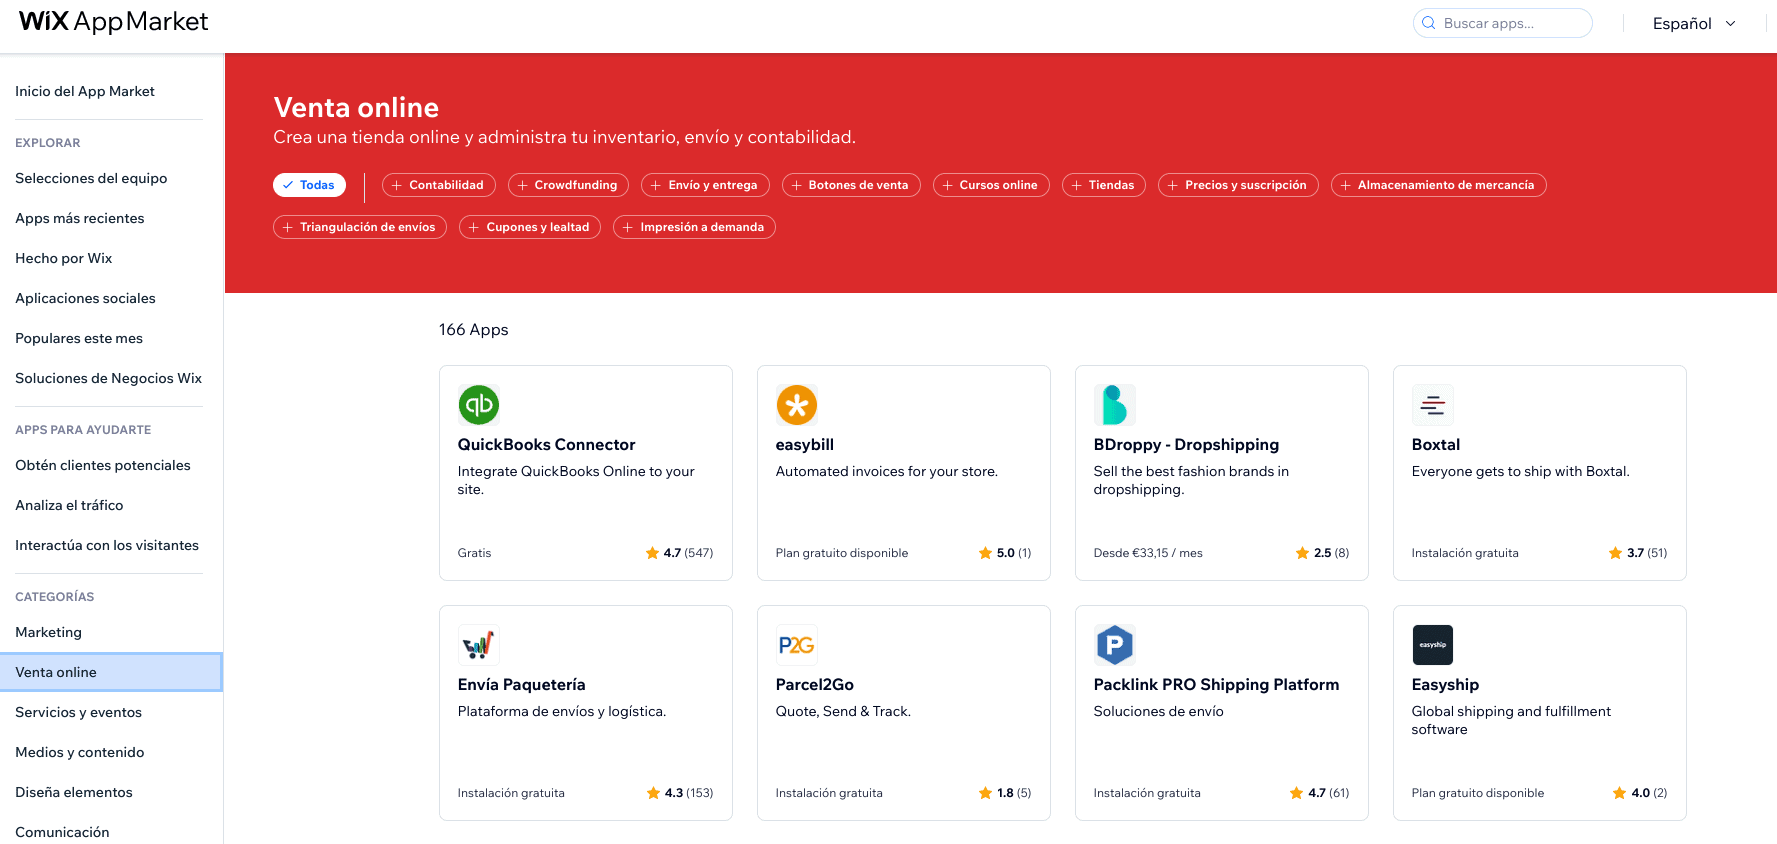Toggle the Cupones y lealtad filter
This screenshot has width=1777, height=844.
[530, 227]
